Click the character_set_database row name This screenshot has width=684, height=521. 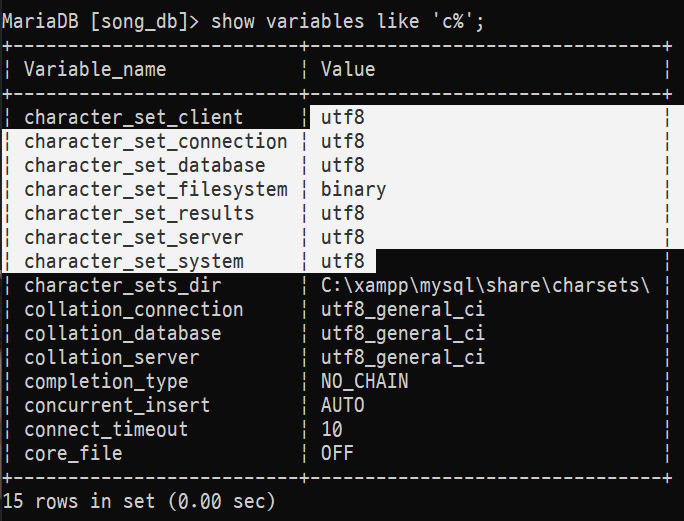pos(144,165)
